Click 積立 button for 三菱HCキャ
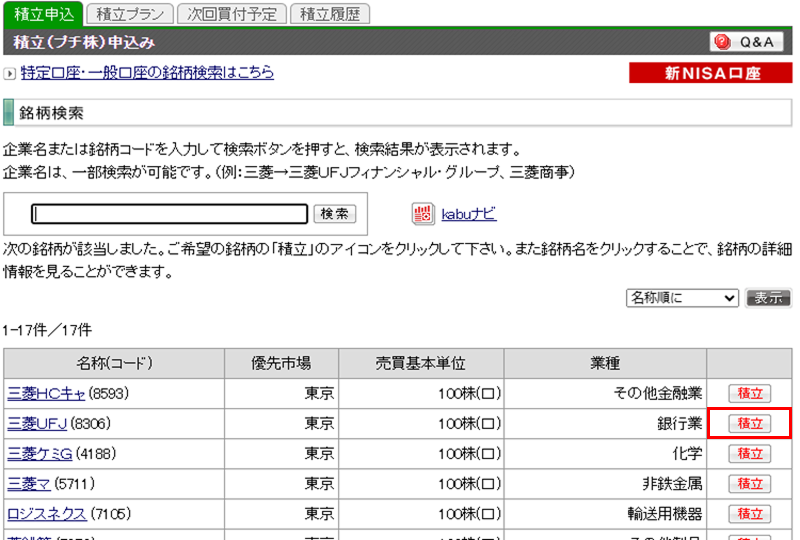 [x=749, y=393]
